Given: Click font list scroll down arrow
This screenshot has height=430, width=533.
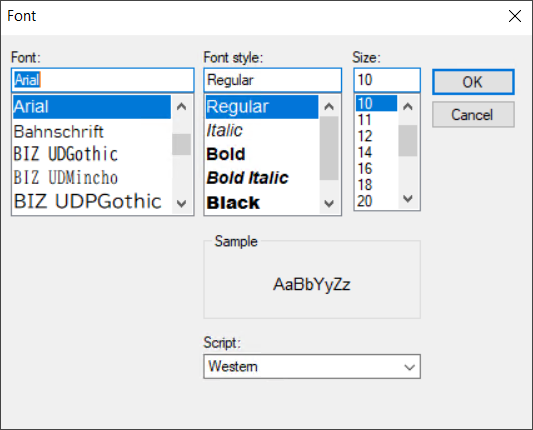Looking at the screenshot, I should click(x=182, y=203).
